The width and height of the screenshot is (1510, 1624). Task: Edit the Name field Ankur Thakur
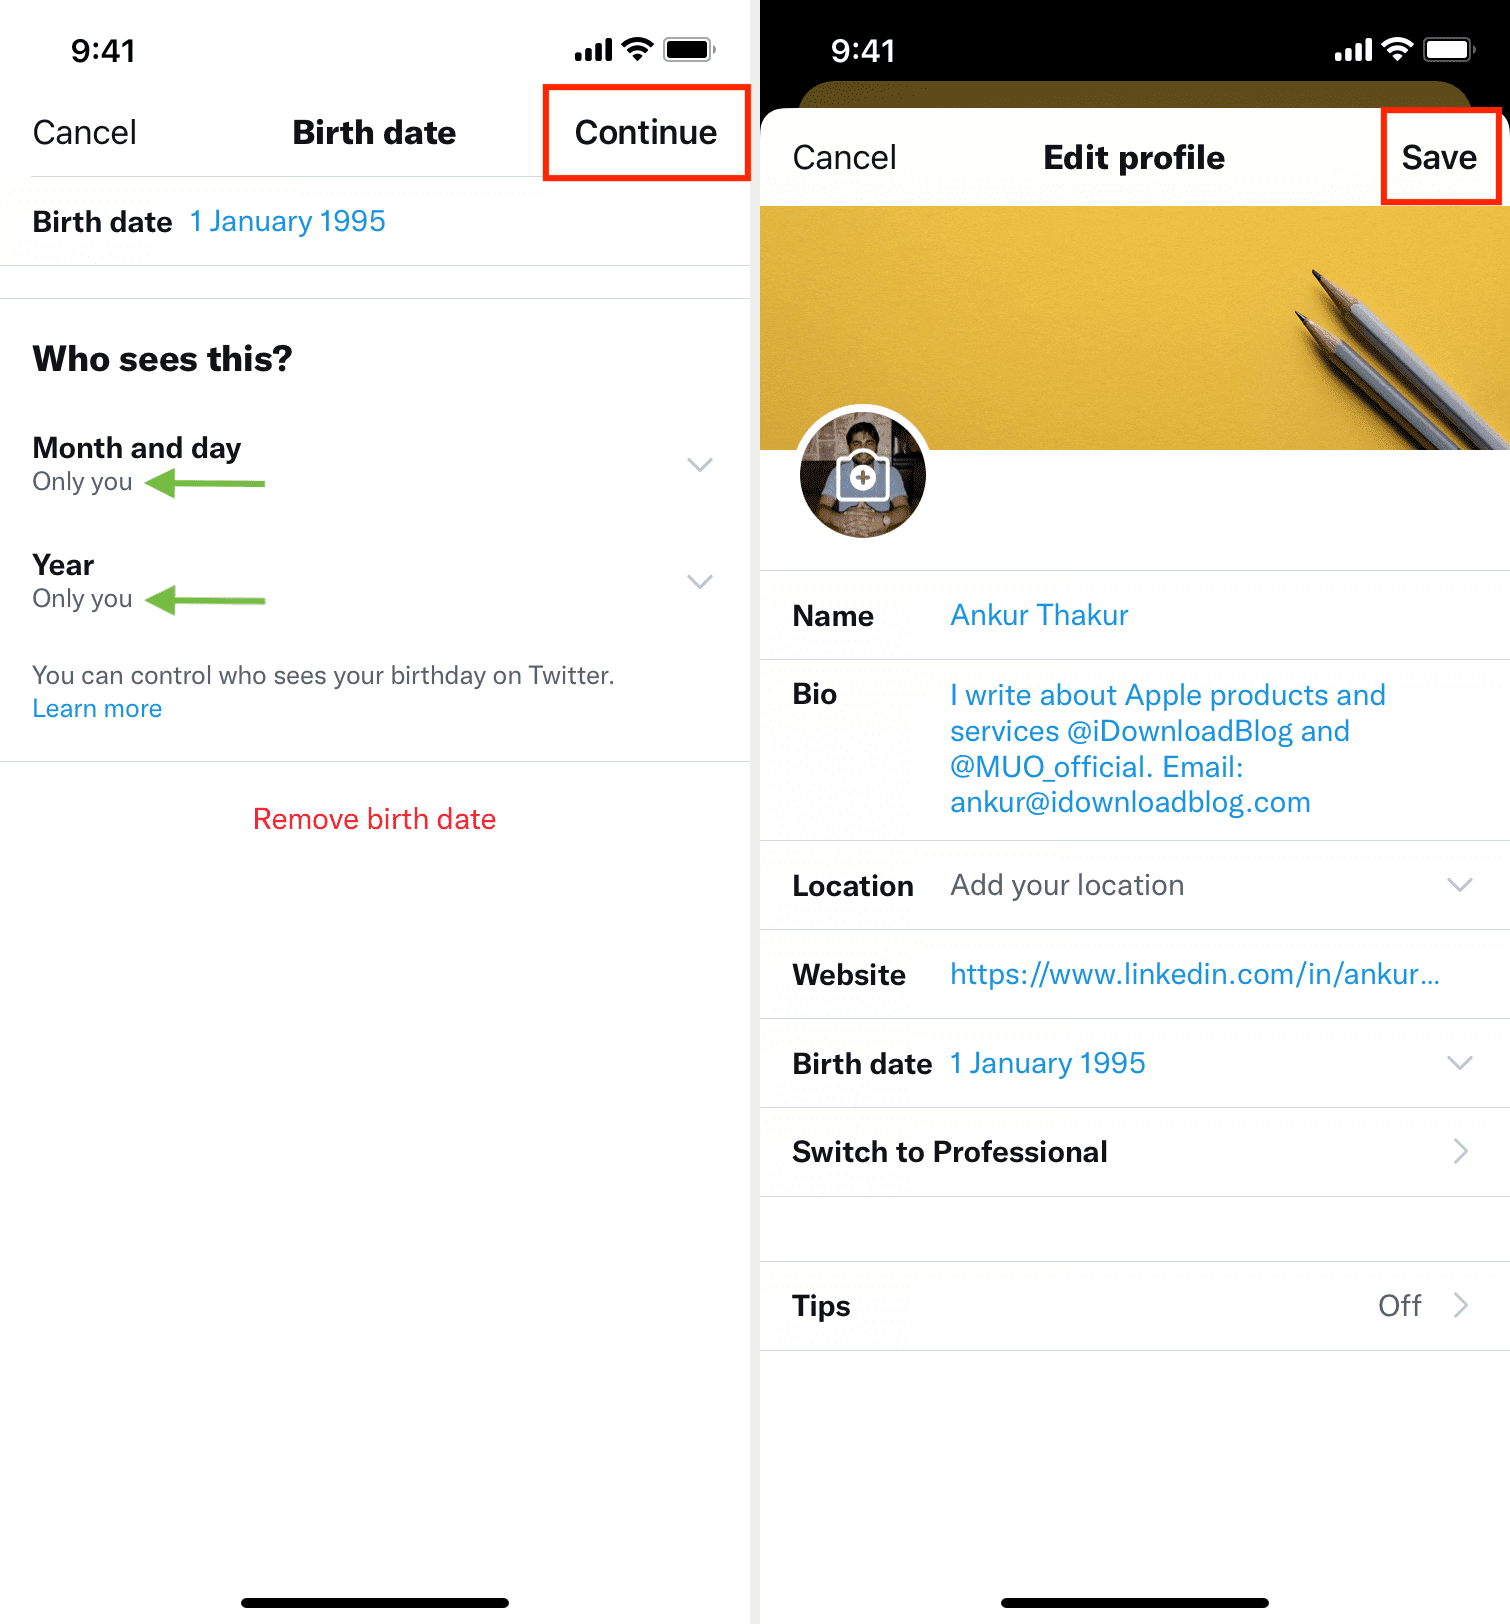point(1039,615)
